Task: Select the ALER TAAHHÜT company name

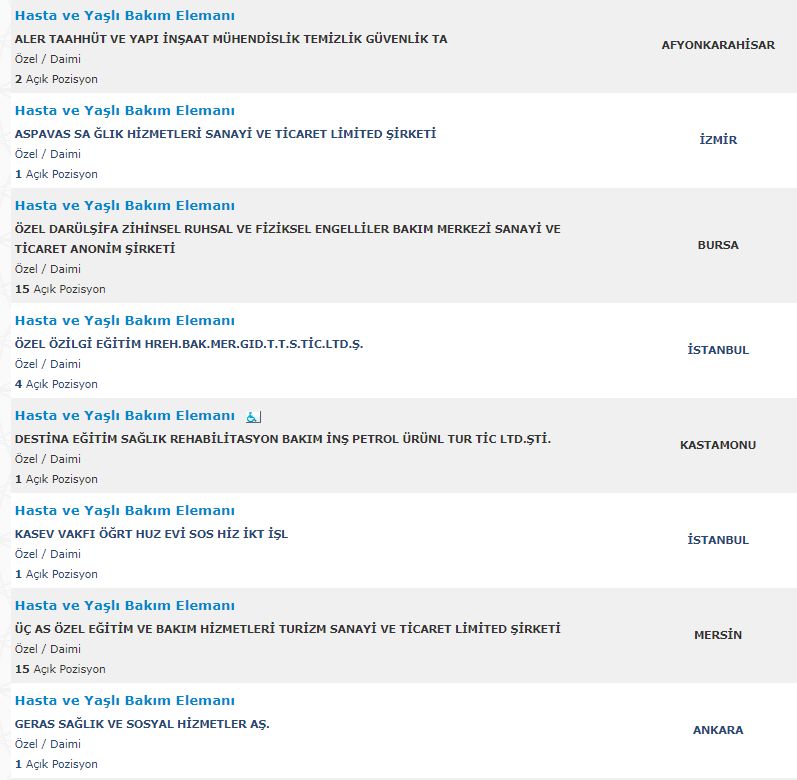Action: tap(231, 39)
